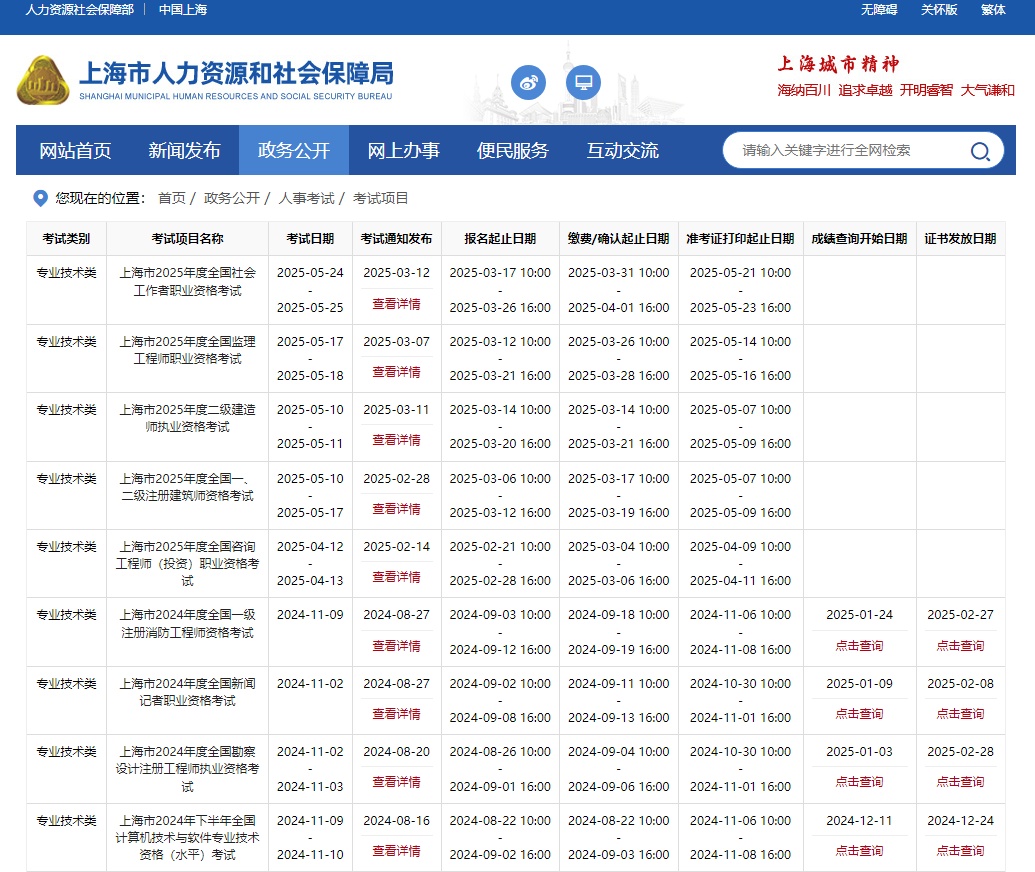
Task: Click the slogan heading 上海城市精神
Action: (838, 64)
